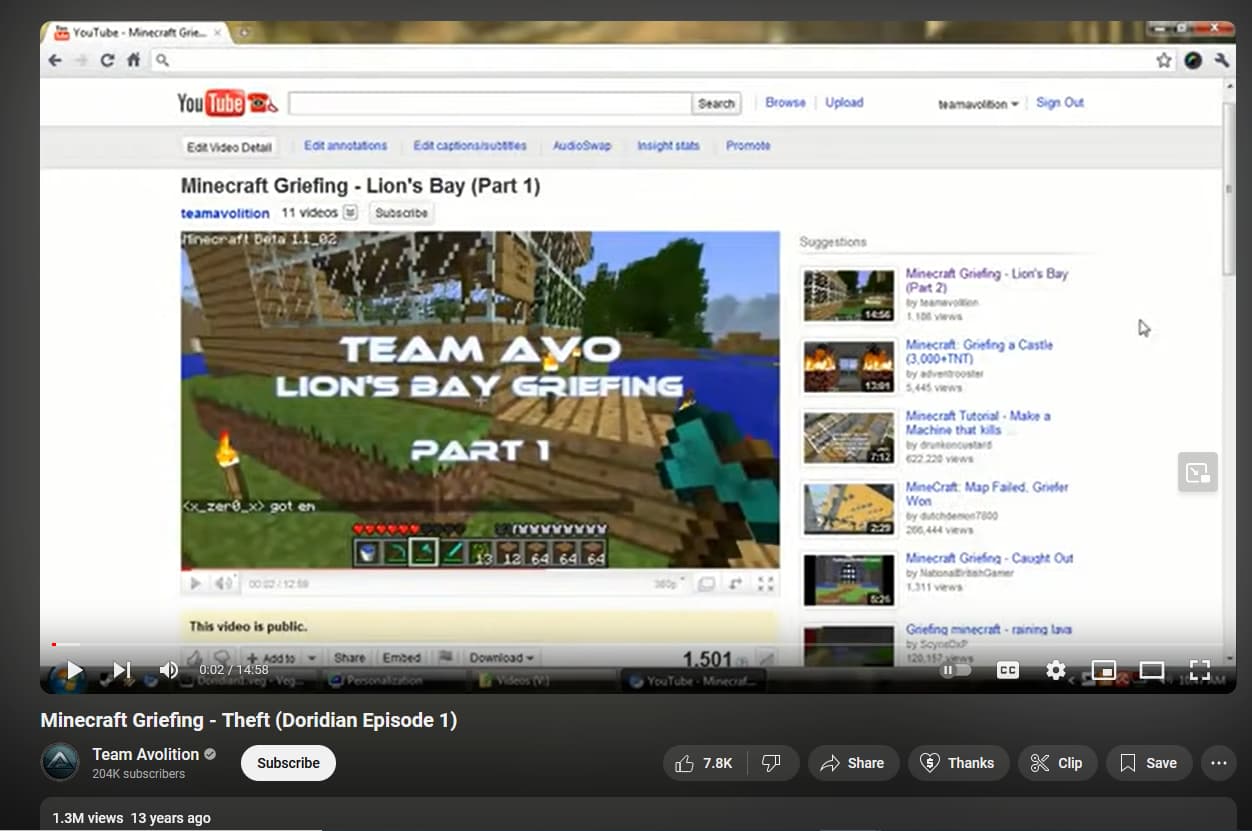1252x831 pixels.
Task: Click the recorded Chrome address bar
Action: (x=661, y=60)
